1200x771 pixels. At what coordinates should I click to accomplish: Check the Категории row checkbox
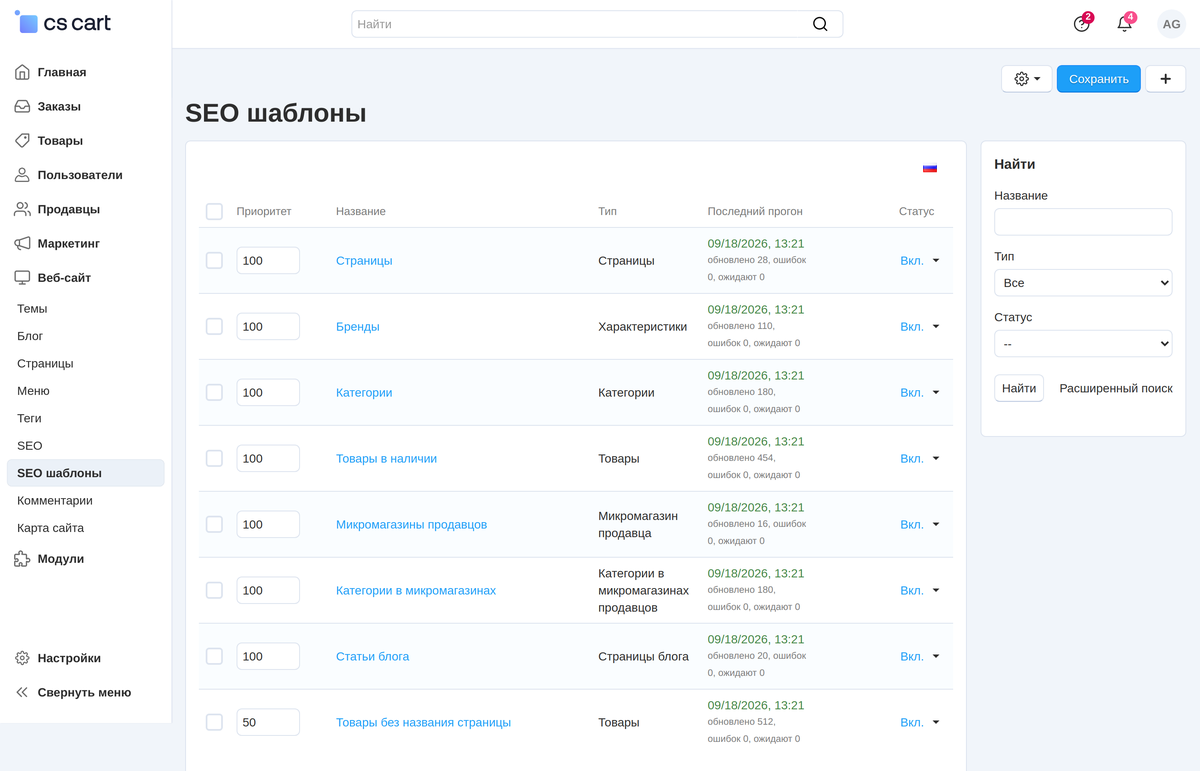click(x=214, y=392)
